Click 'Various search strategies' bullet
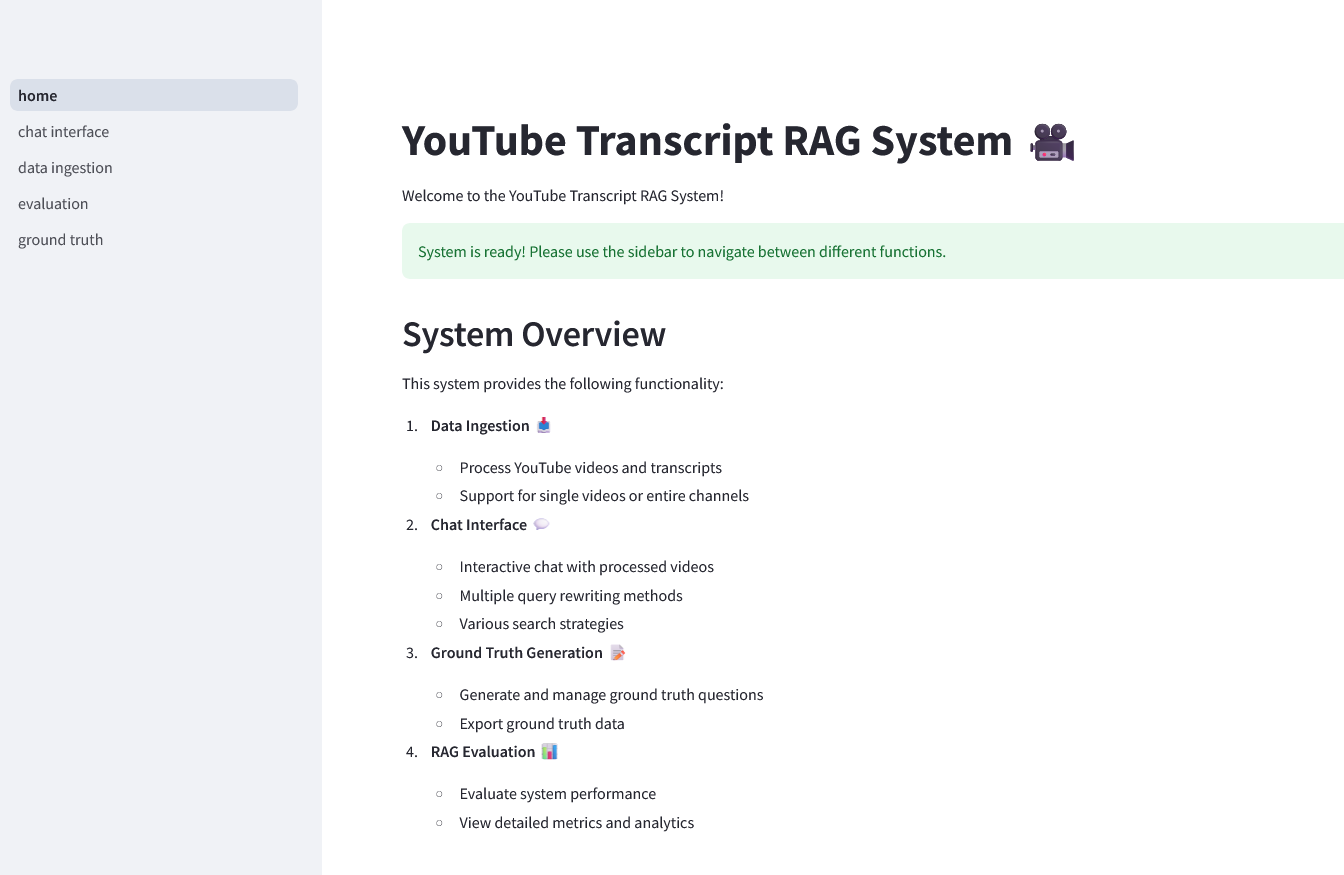Viewport: 1344px width, 875px height. tap(542, 623)
